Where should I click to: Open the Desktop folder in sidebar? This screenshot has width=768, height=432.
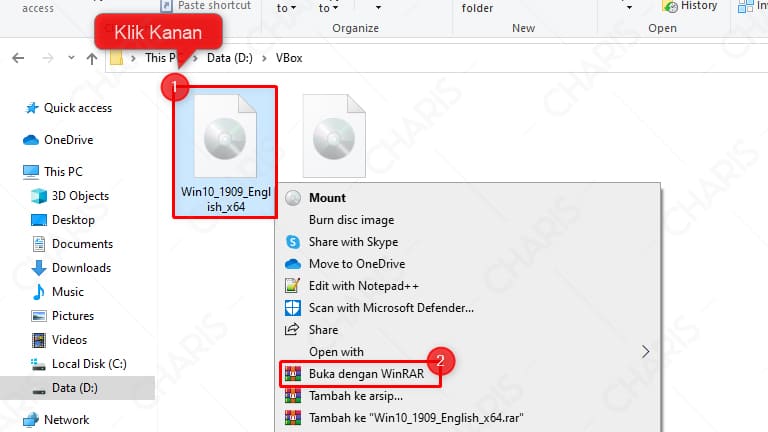pos(73,220)
